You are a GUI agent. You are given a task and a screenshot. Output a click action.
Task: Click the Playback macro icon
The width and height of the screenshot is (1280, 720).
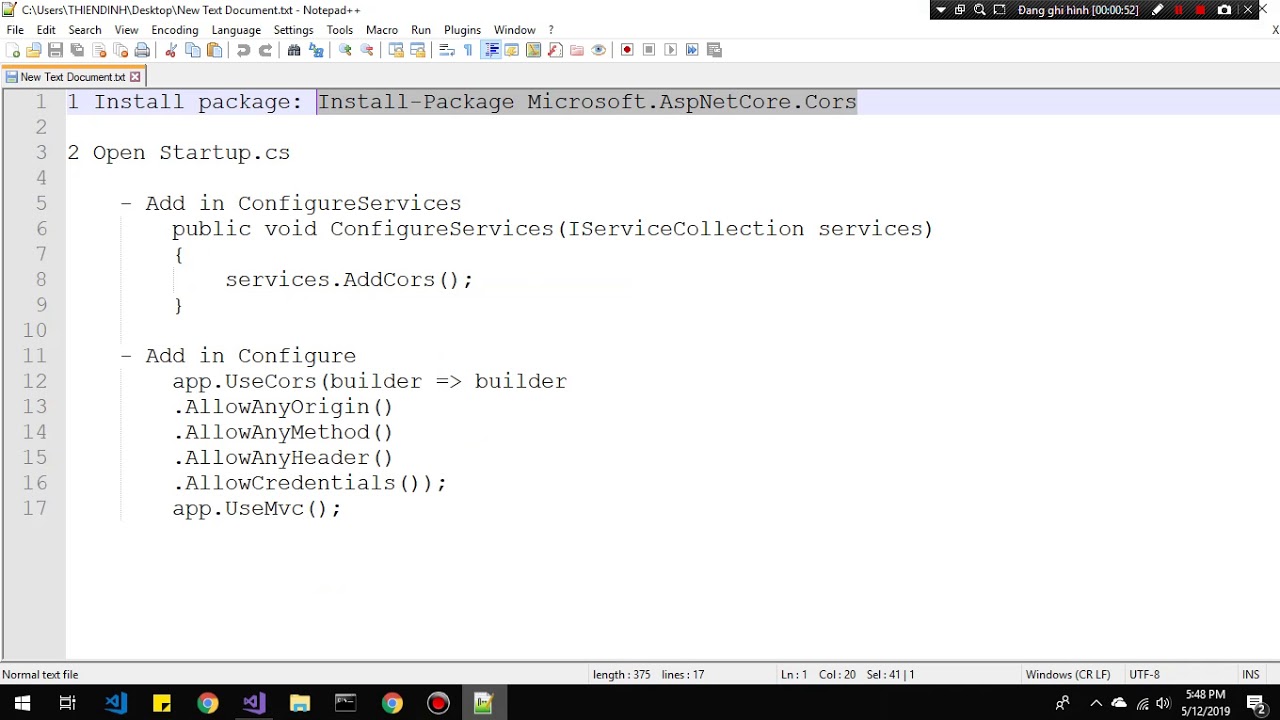point(670,50)
